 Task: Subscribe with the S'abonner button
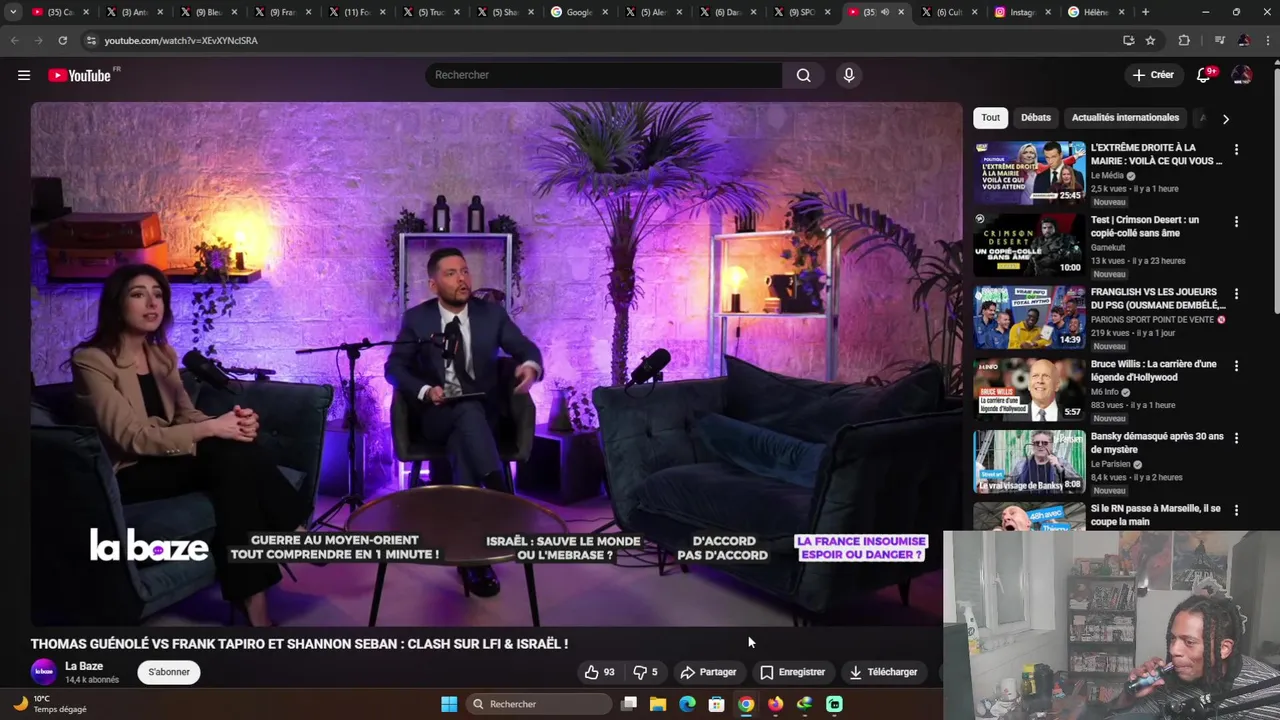[x=169, y=672]
